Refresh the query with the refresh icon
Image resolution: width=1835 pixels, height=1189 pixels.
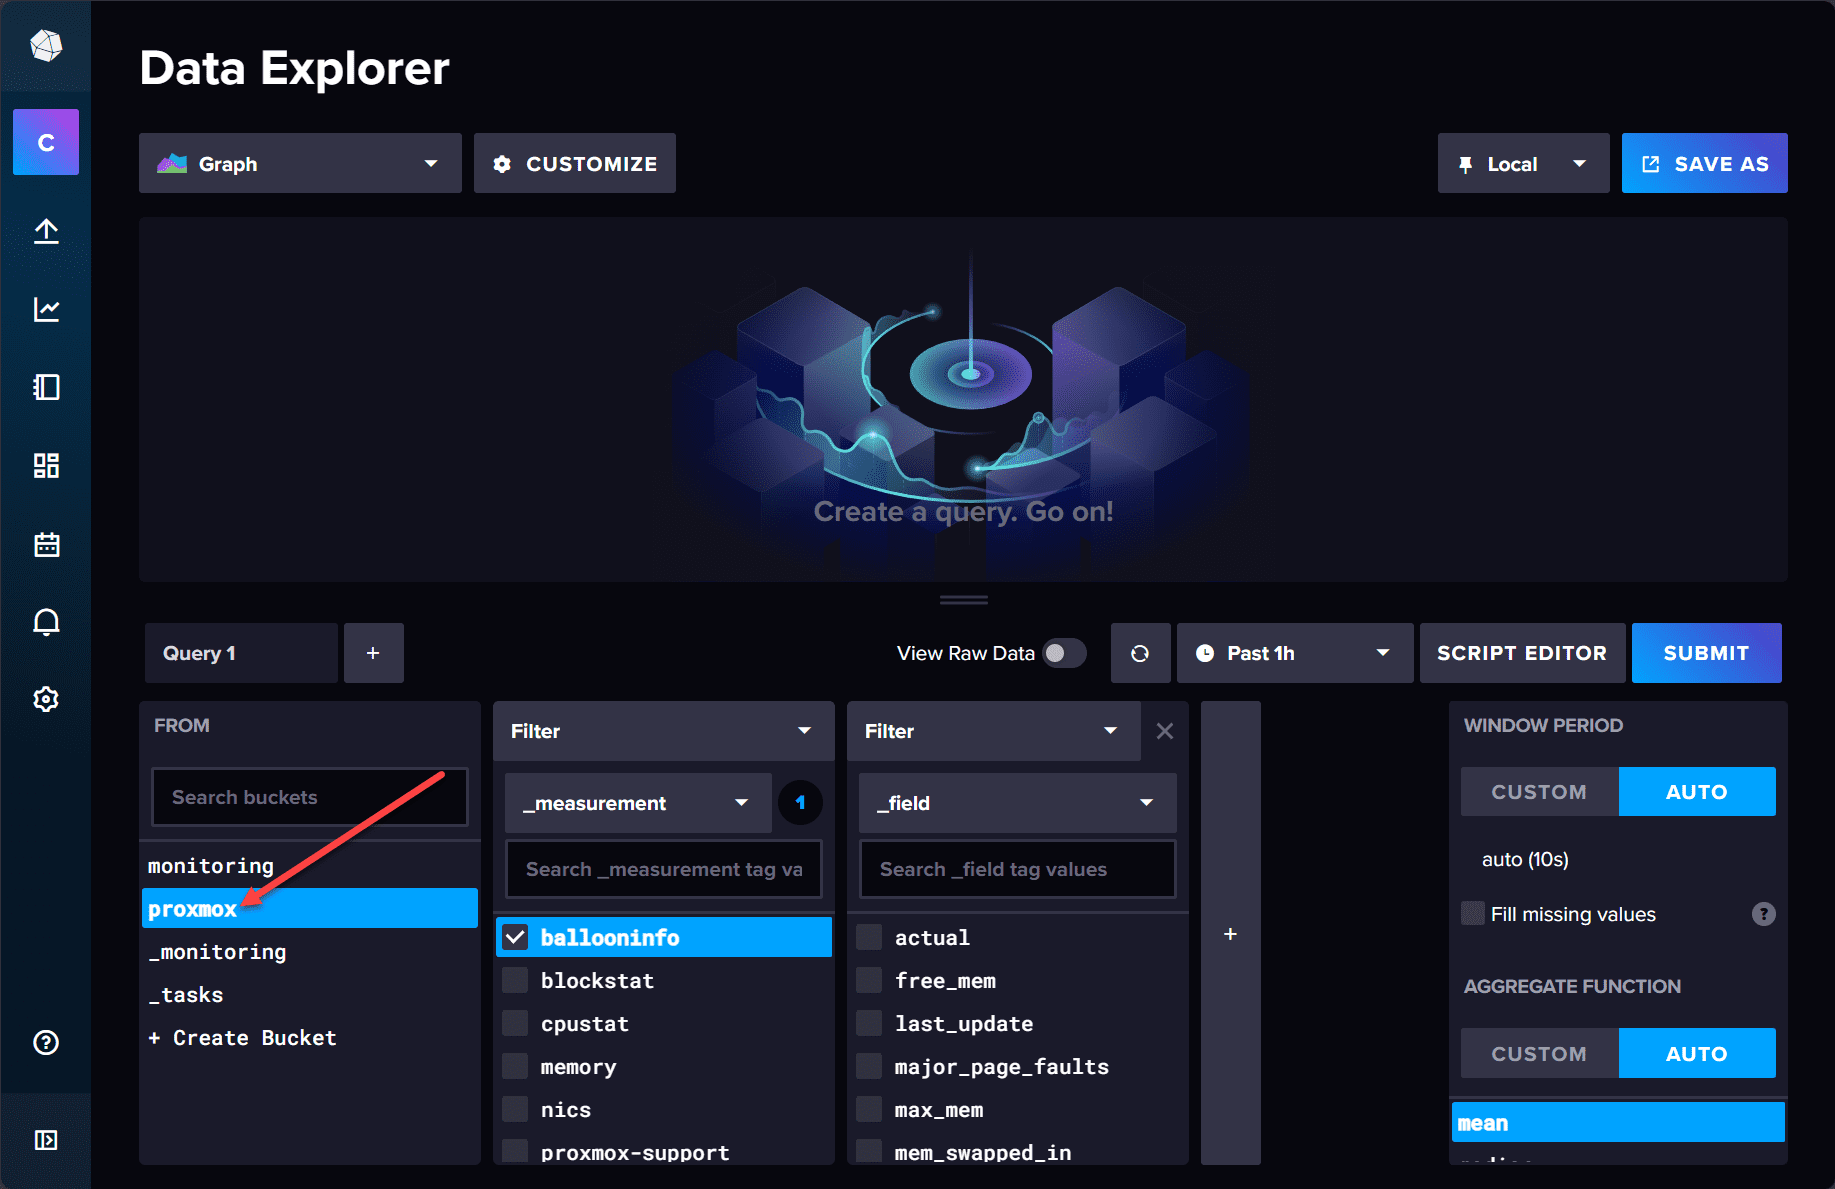1140,652
